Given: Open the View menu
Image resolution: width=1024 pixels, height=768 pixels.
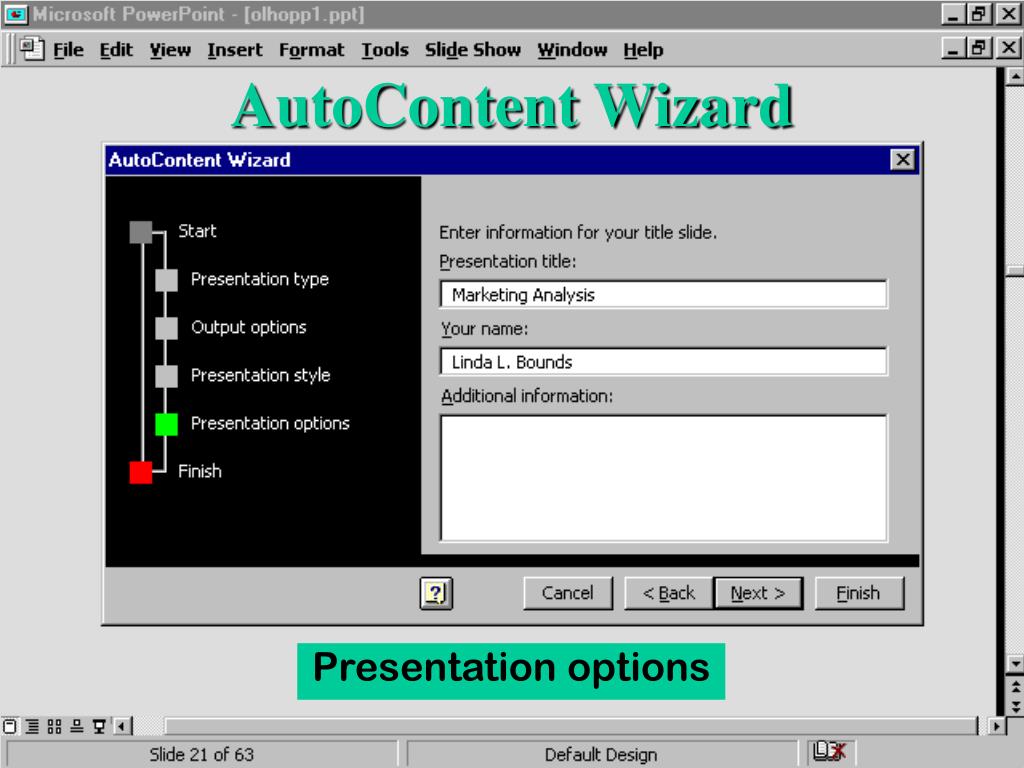Looking at the screenshot, I should pyautogui.click(x=170, y=50).
